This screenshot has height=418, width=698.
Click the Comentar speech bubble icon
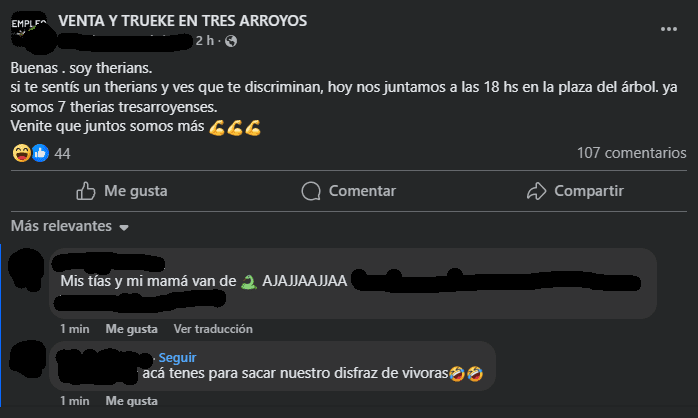[x=311, y=191]
